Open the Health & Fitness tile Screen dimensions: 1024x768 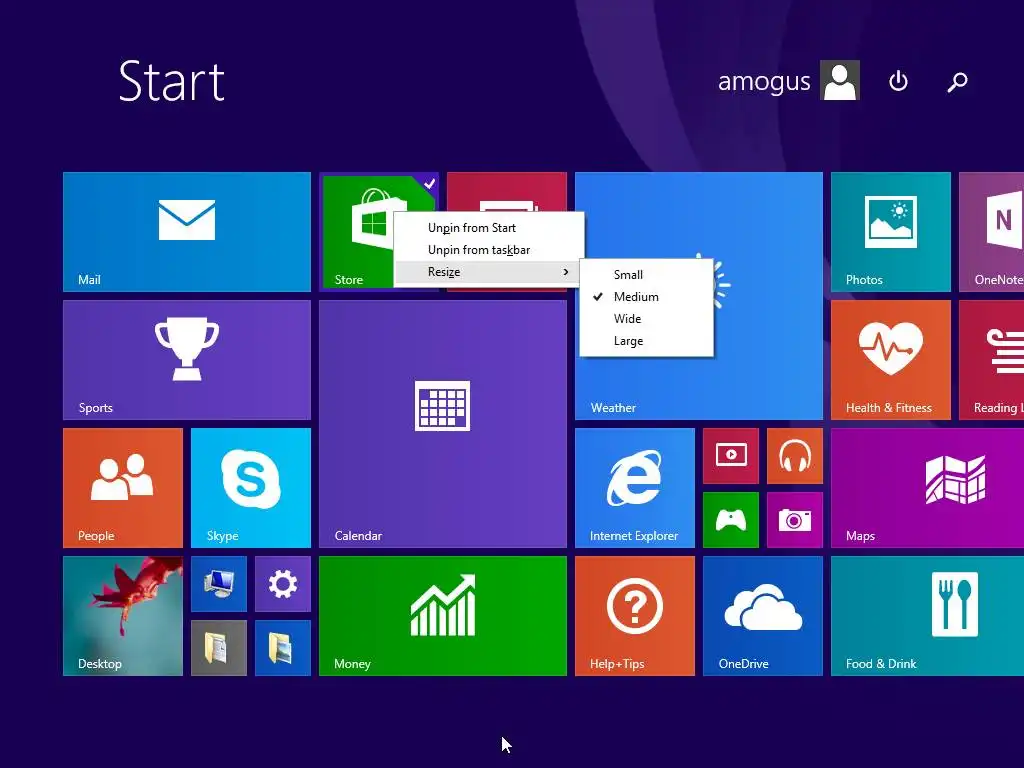coord(891,360)
